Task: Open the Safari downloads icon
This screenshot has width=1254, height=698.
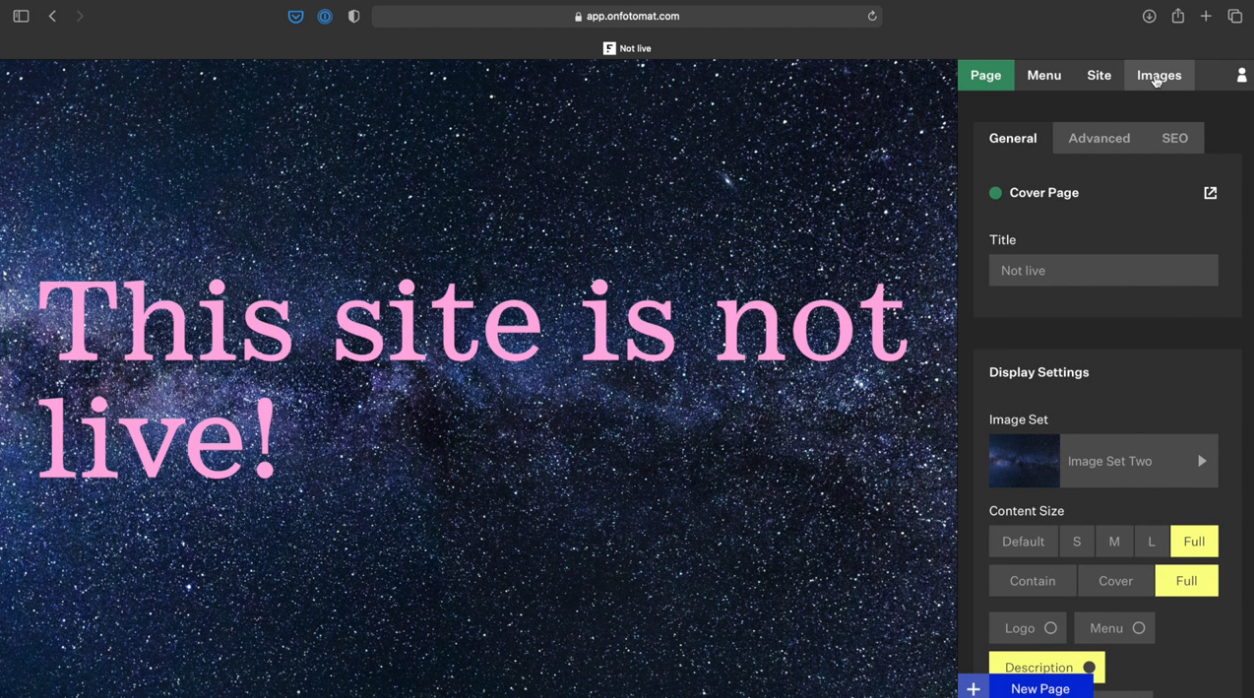Action: click(1149, 16)
